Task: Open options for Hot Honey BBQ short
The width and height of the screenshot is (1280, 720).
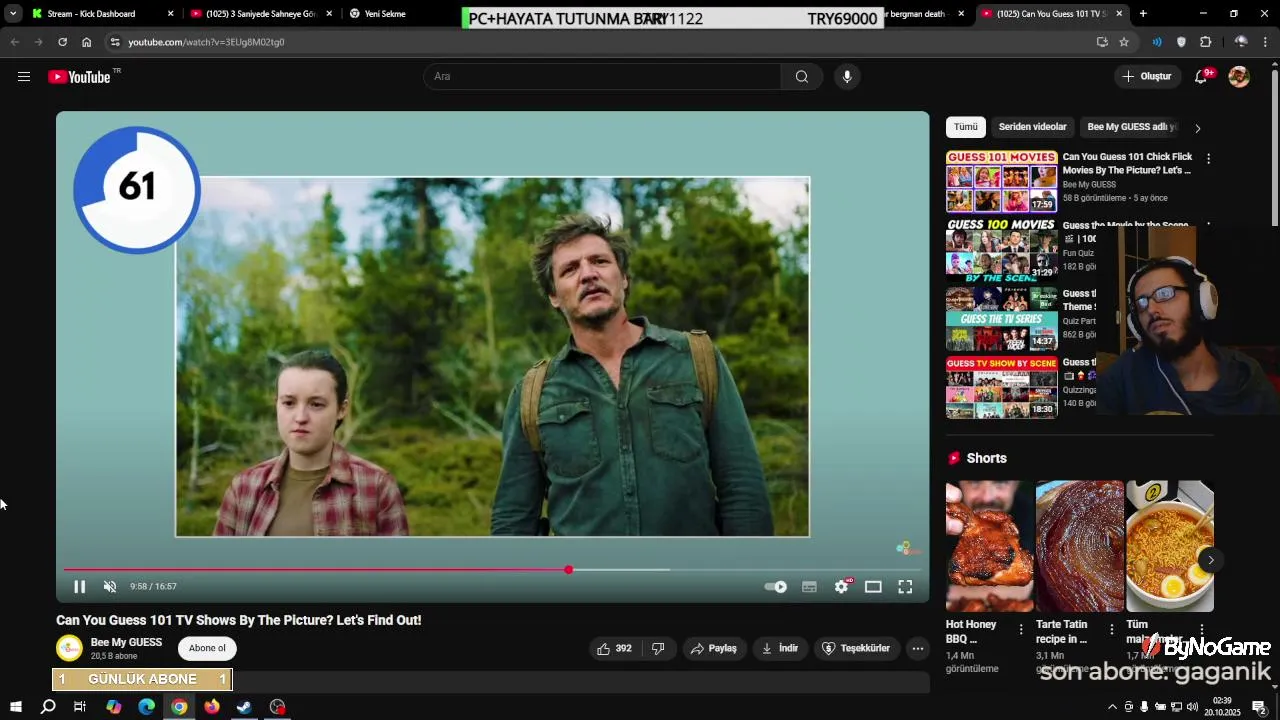Action: click(x=1021, y=629)
